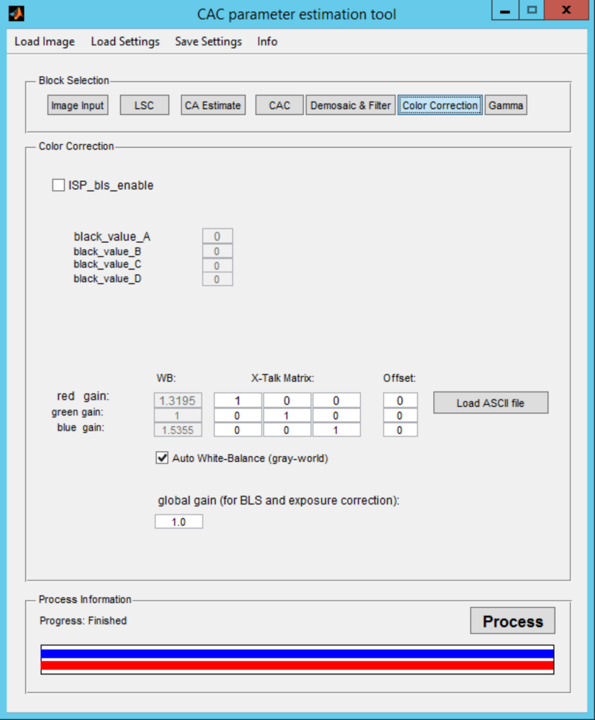The image size is (595, 720).
Task: Click the Load ASCII file button
Action: click(490, 403)
